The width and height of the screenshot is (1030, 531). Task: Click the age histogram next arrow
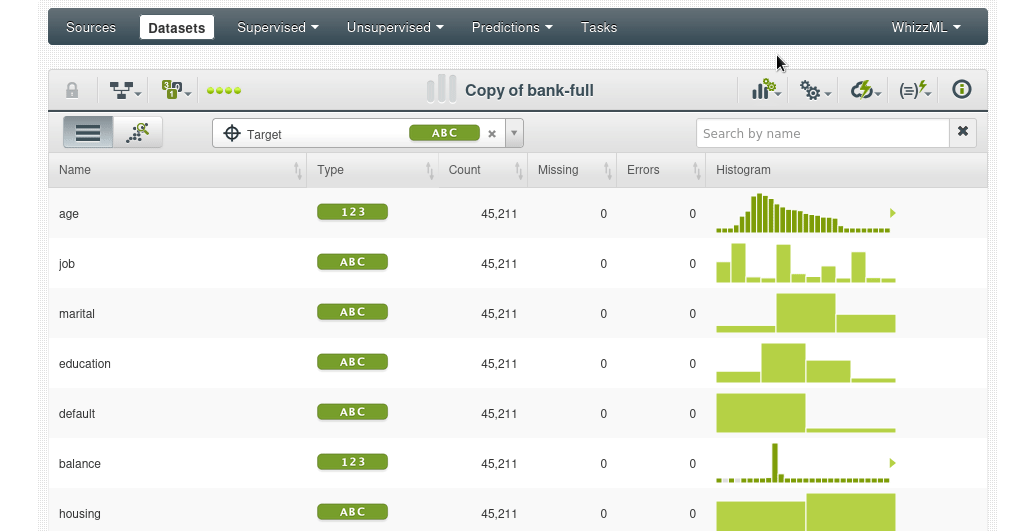tap(892, 213)
